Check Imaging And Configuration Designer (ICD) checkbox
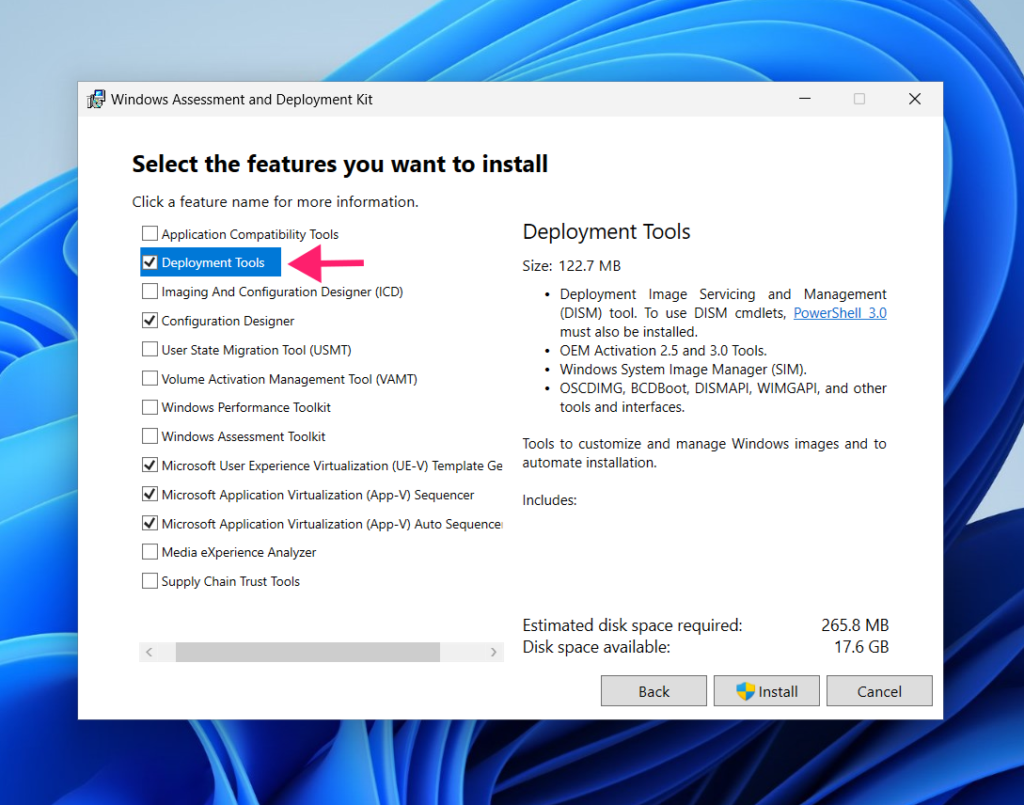 [x=150, y=291]
